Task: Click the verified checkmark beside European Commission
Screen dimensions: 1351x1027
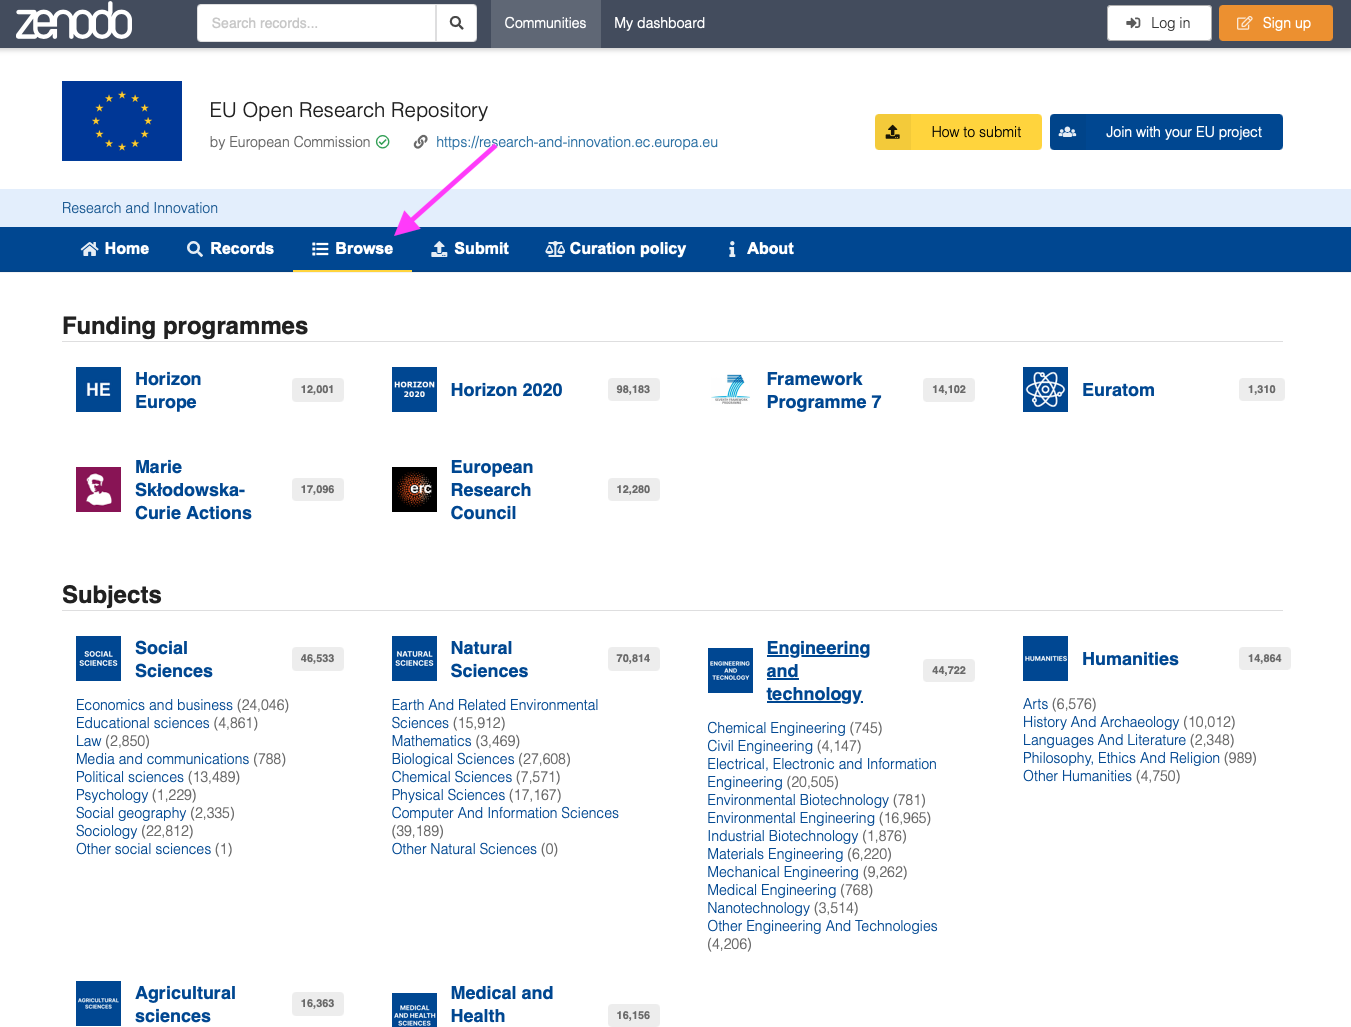Action: tap(383, 142)
